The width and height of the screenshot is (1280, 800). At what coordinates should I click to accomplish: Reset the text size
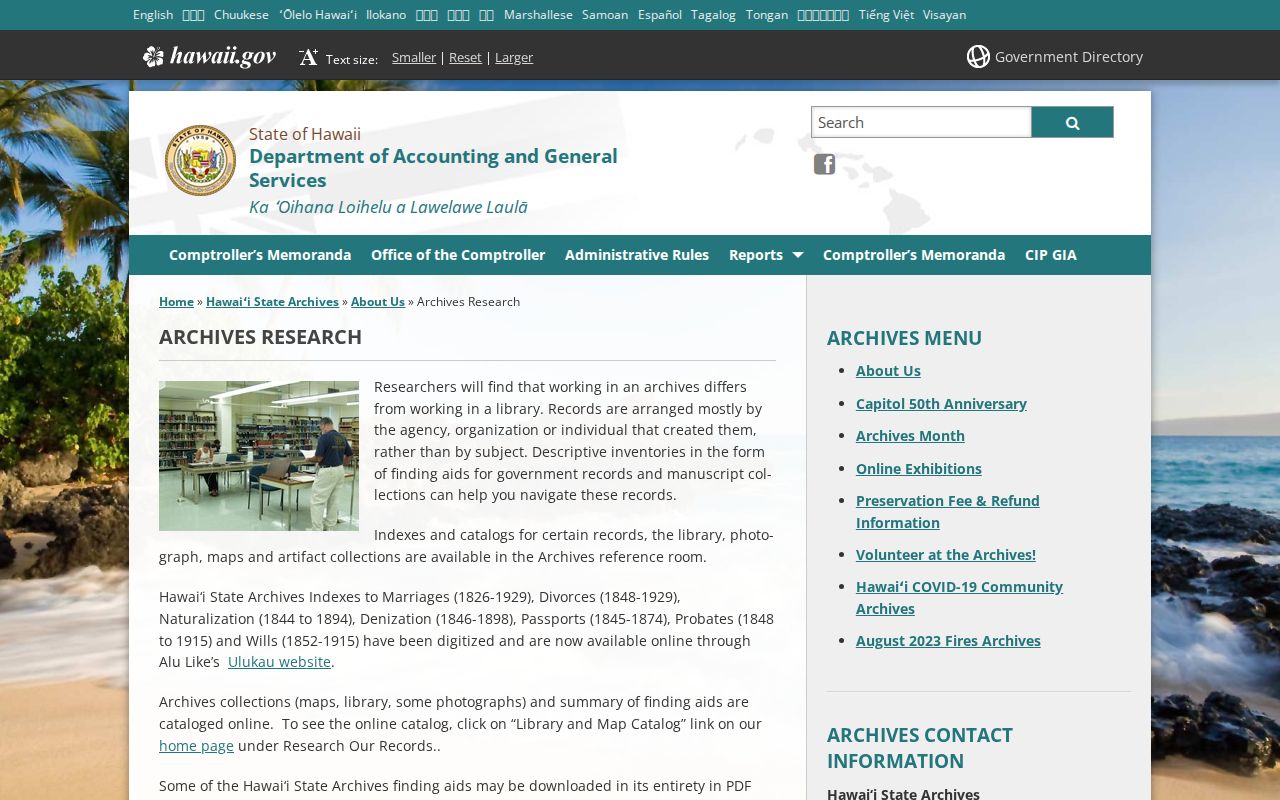pyautogui.click(x=465, y=57)
